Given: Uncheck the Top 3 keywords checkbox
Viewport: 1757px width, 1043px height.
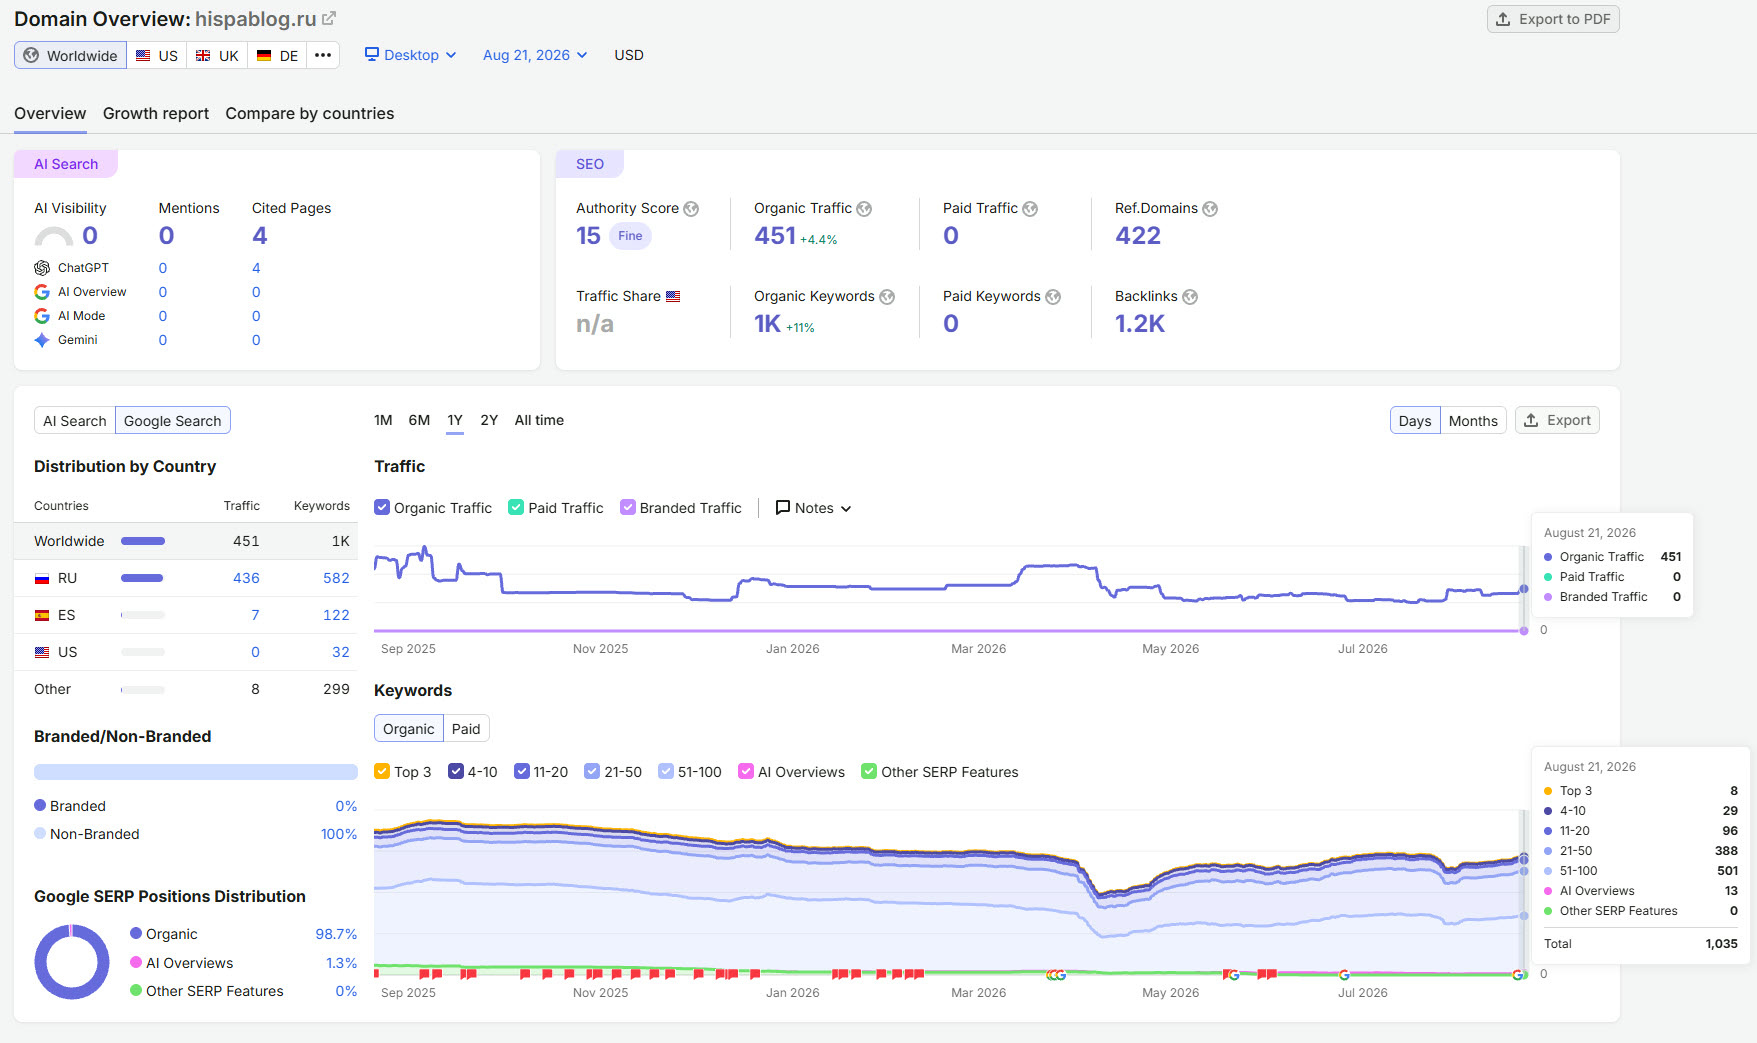Looking at the screenshot, I should pyautogui.click(x=382, y=771).
